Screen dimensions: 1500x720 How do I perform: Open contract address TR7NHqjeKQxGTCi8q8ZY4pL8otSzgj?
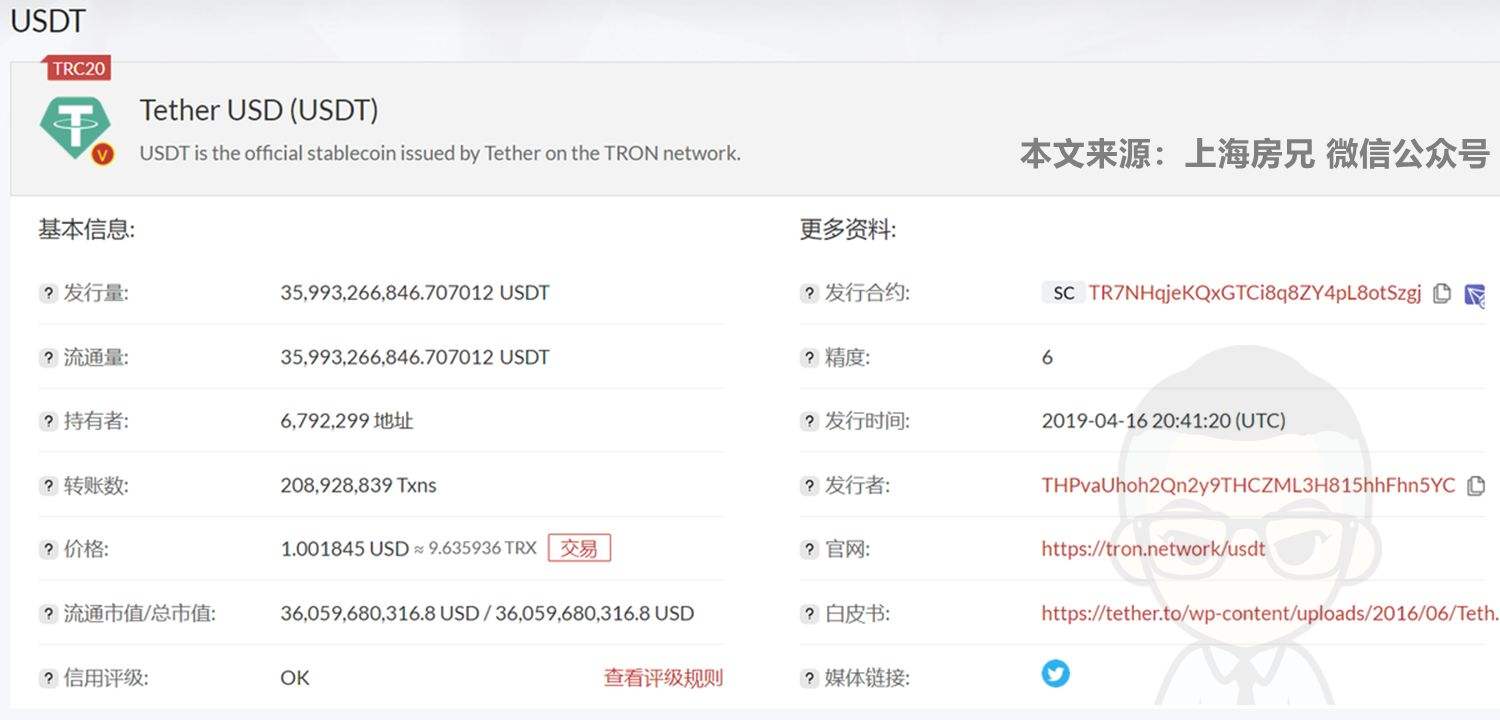click(x=1255, y=293)
